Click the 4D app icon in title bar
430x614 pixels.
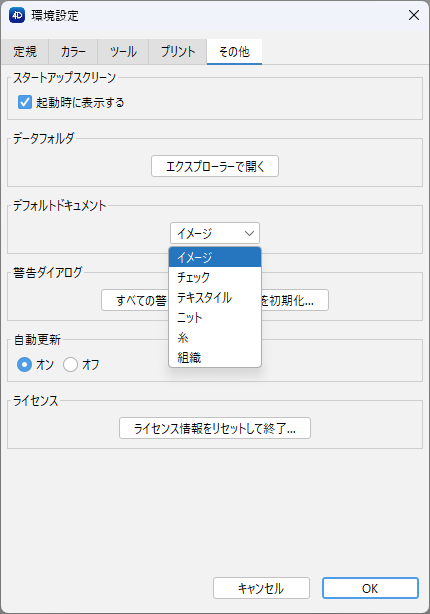point(17,15)
